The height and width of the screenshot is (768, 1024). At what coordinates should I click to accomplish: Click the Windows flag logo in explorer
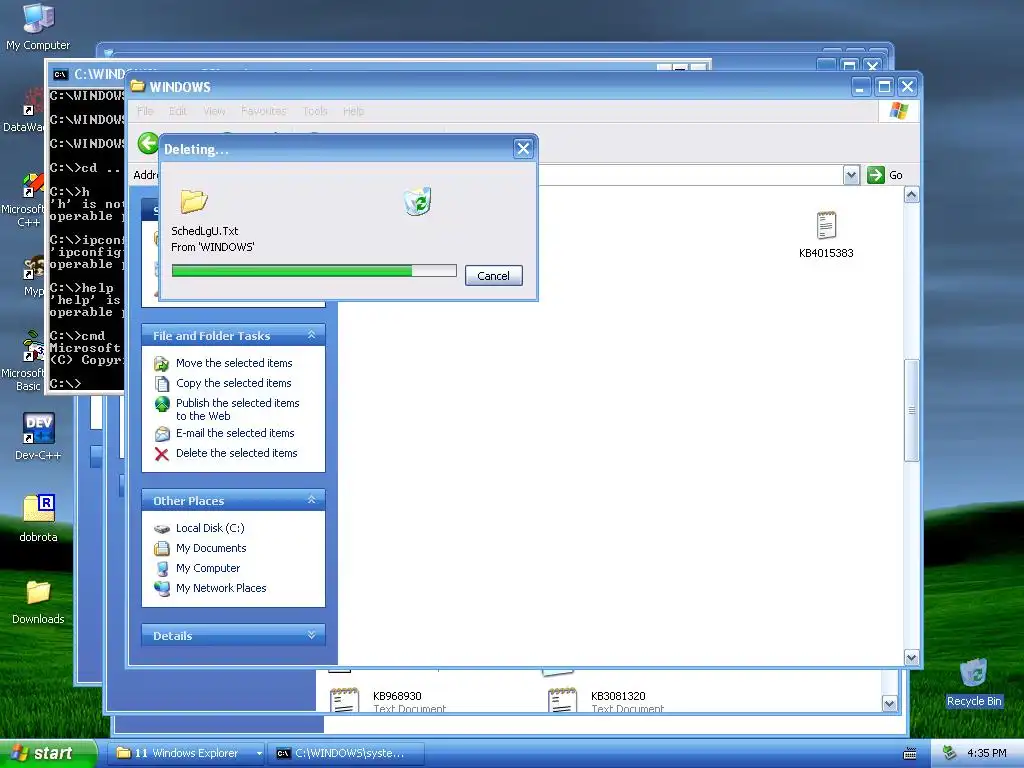[x=899, y=110]
